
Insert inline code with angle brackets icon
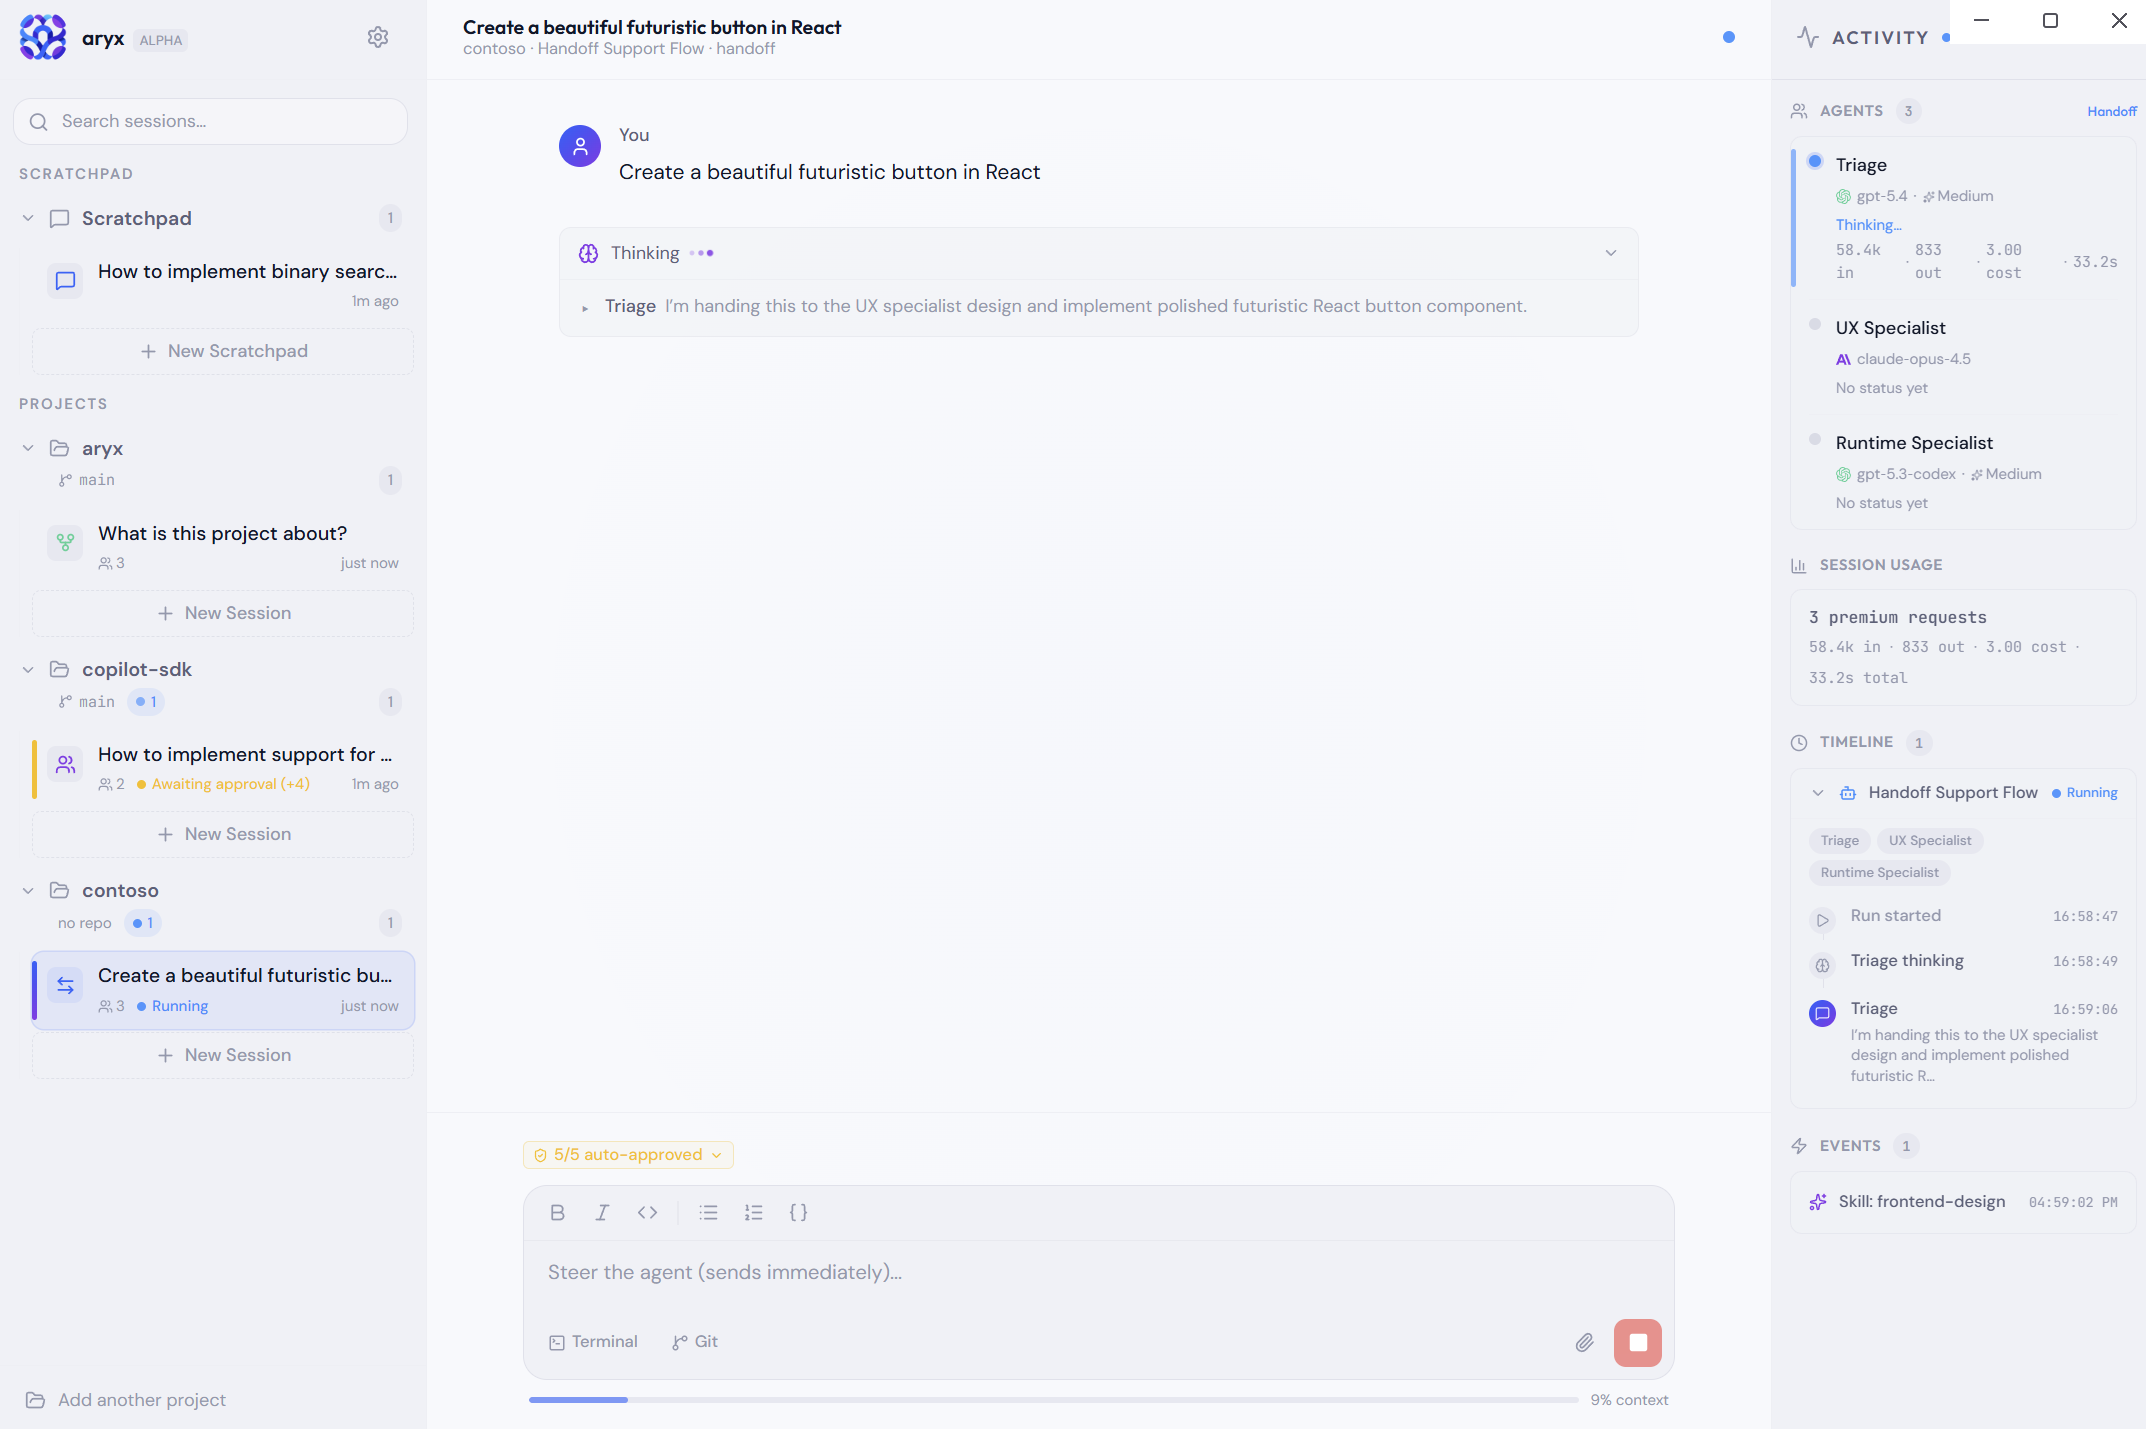click(x=647, y=1212)
